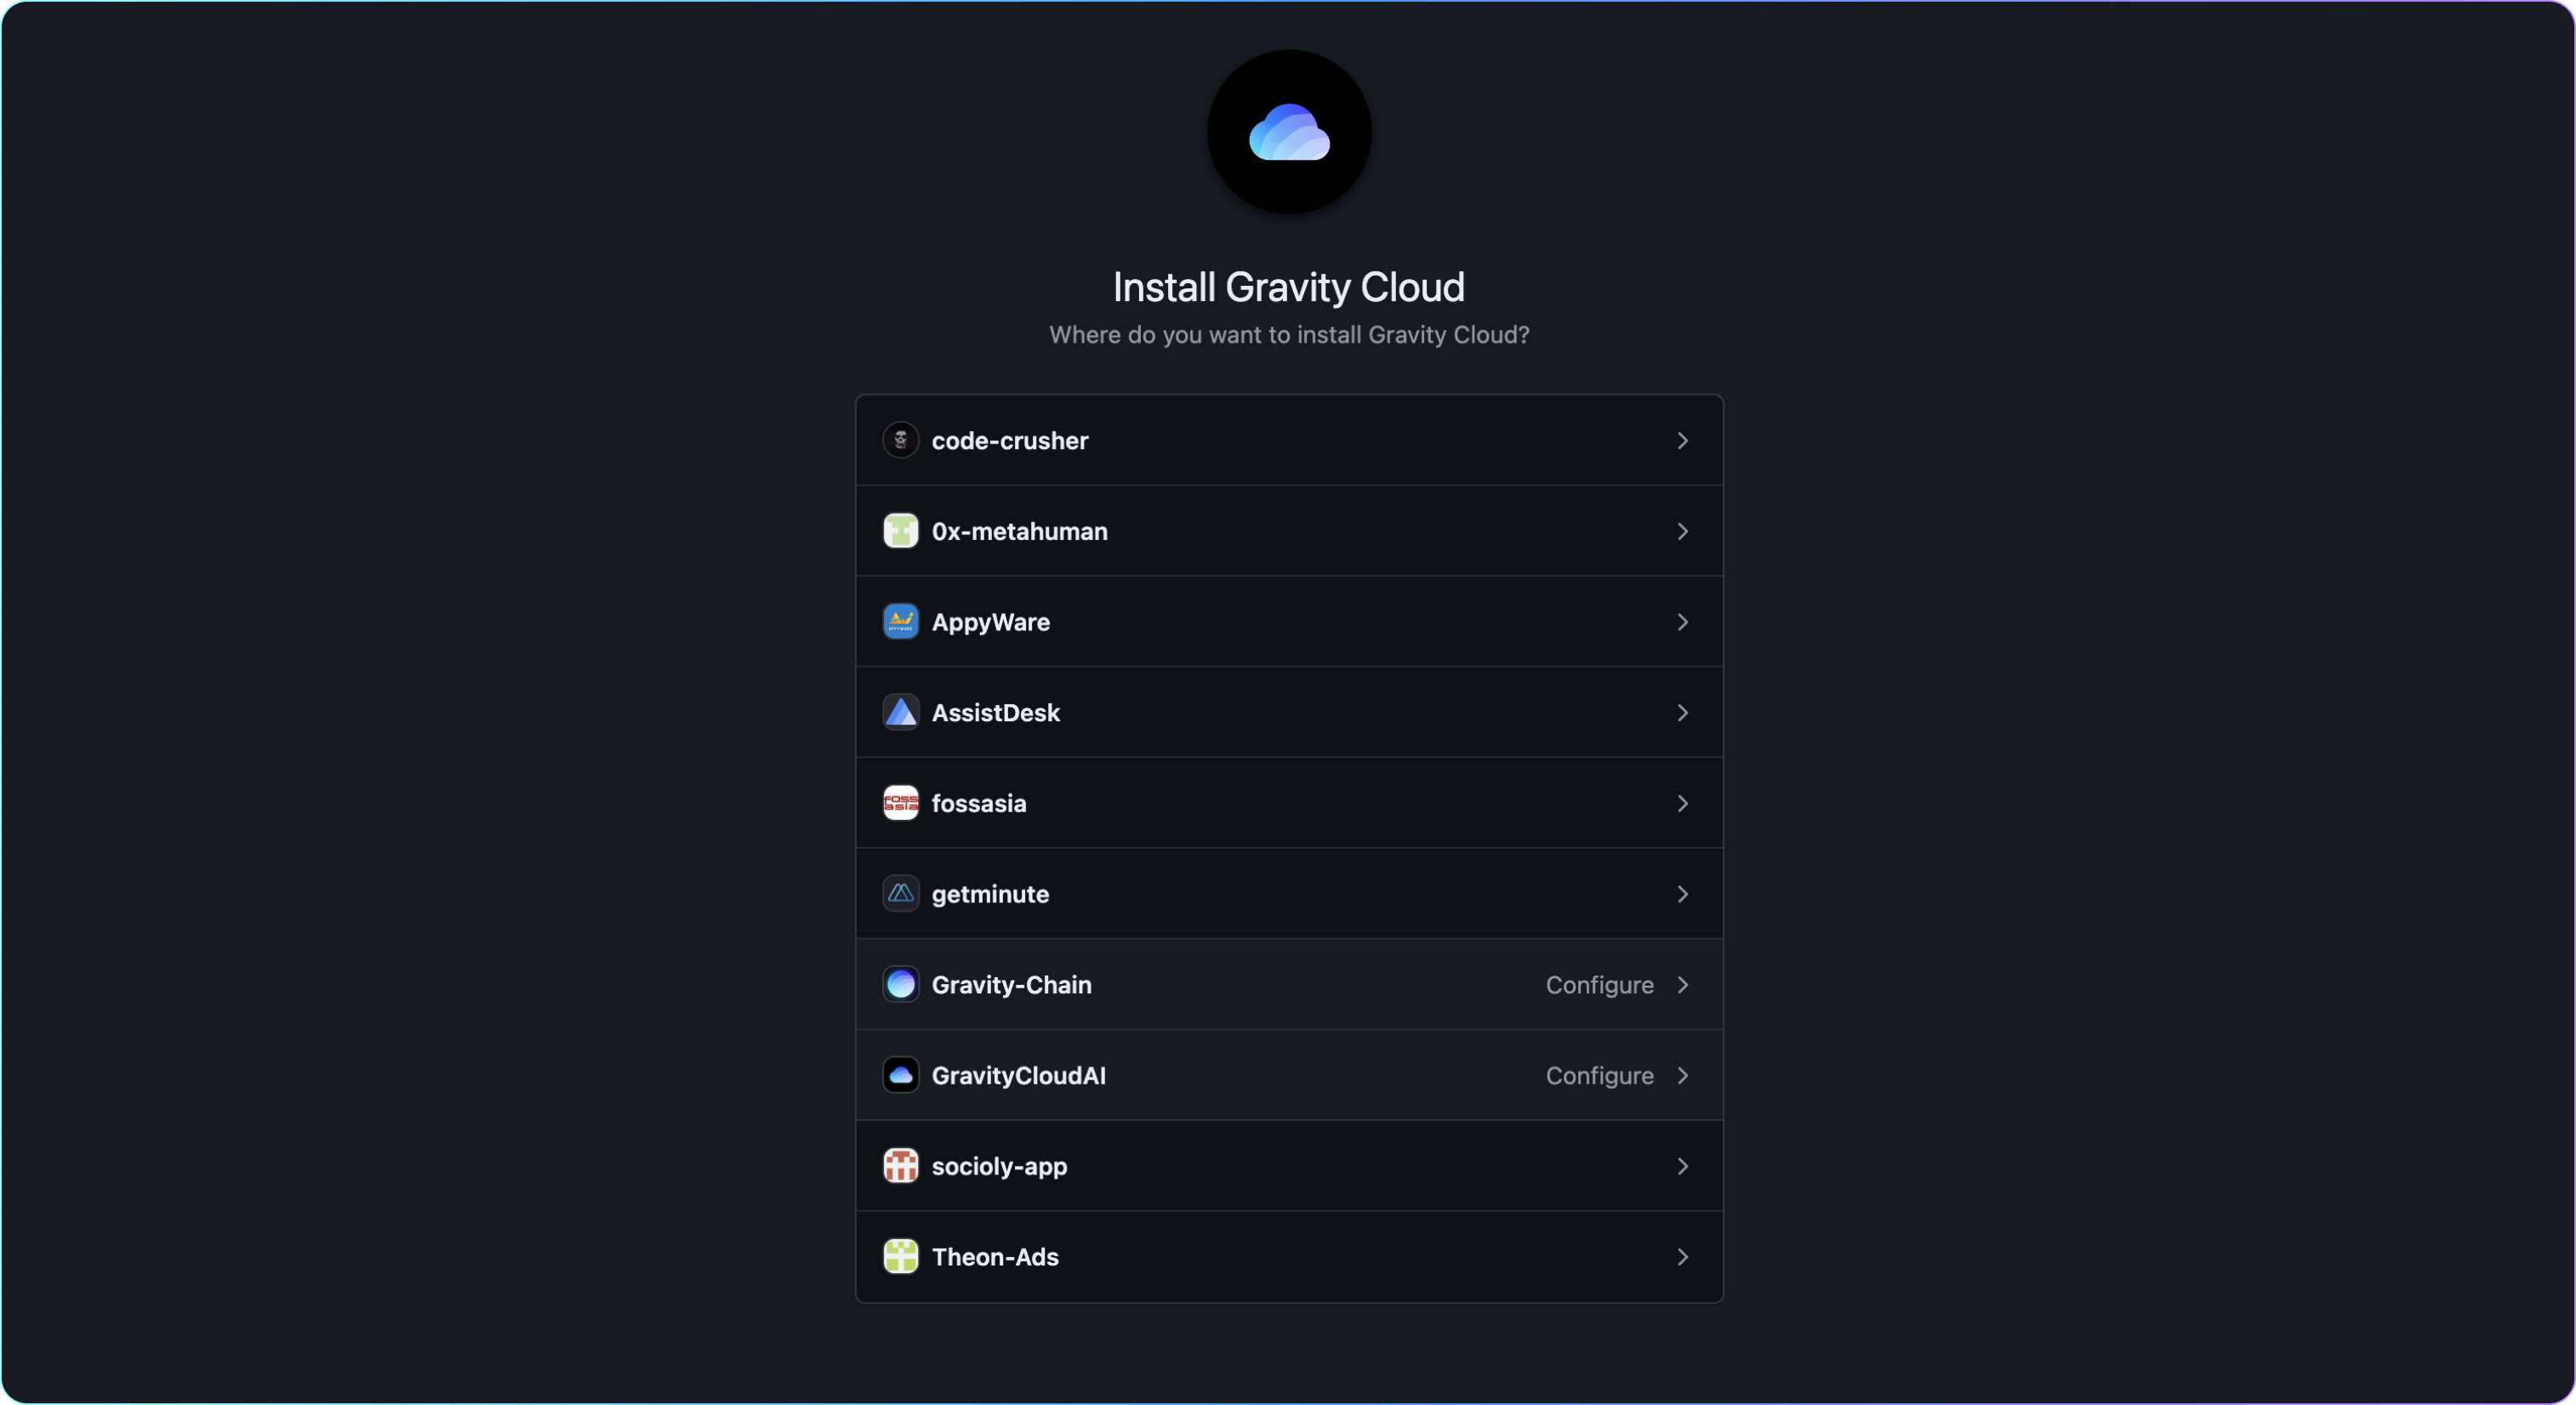Viewport: 2576px width, 1405px height.
Task: Click chevron arrow on code-crusher row
Action: point(1682,441)
